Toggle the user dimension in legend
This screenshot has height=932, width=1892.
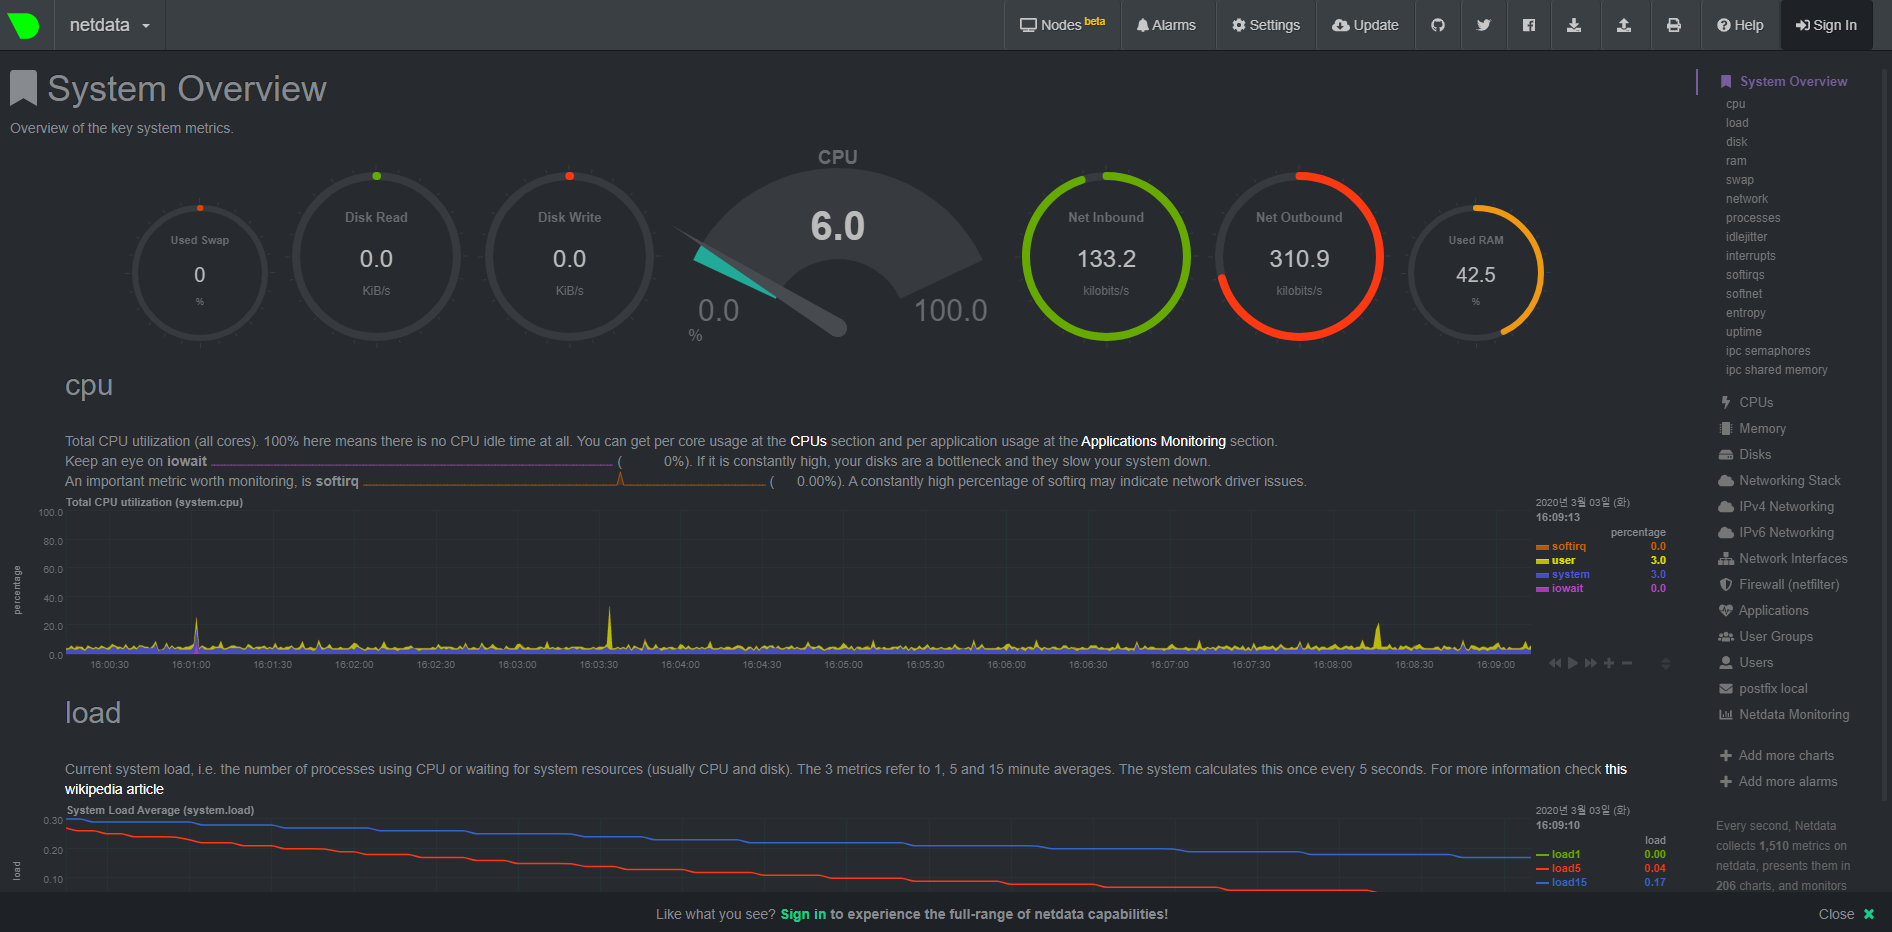[x=1563, y=560]
